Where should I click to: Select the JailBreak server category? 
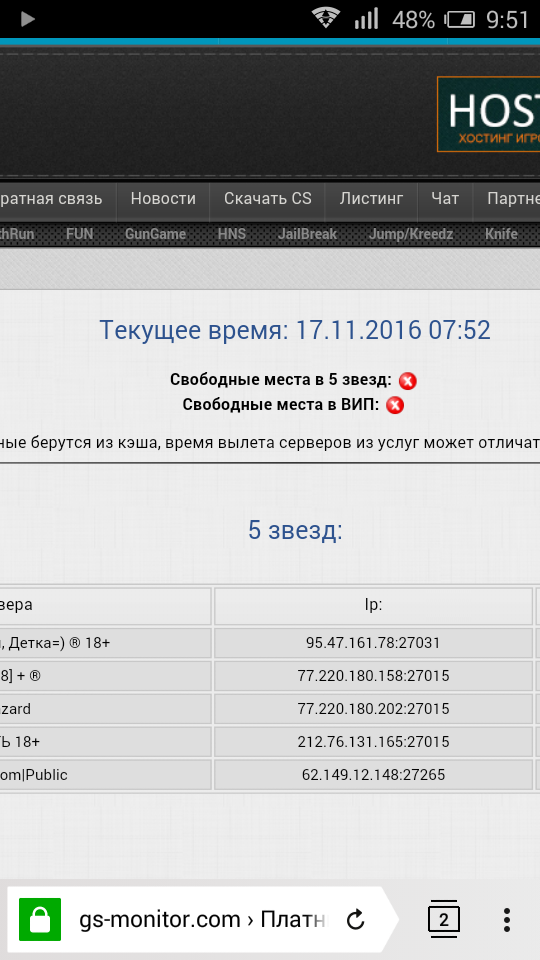(307, 234)
